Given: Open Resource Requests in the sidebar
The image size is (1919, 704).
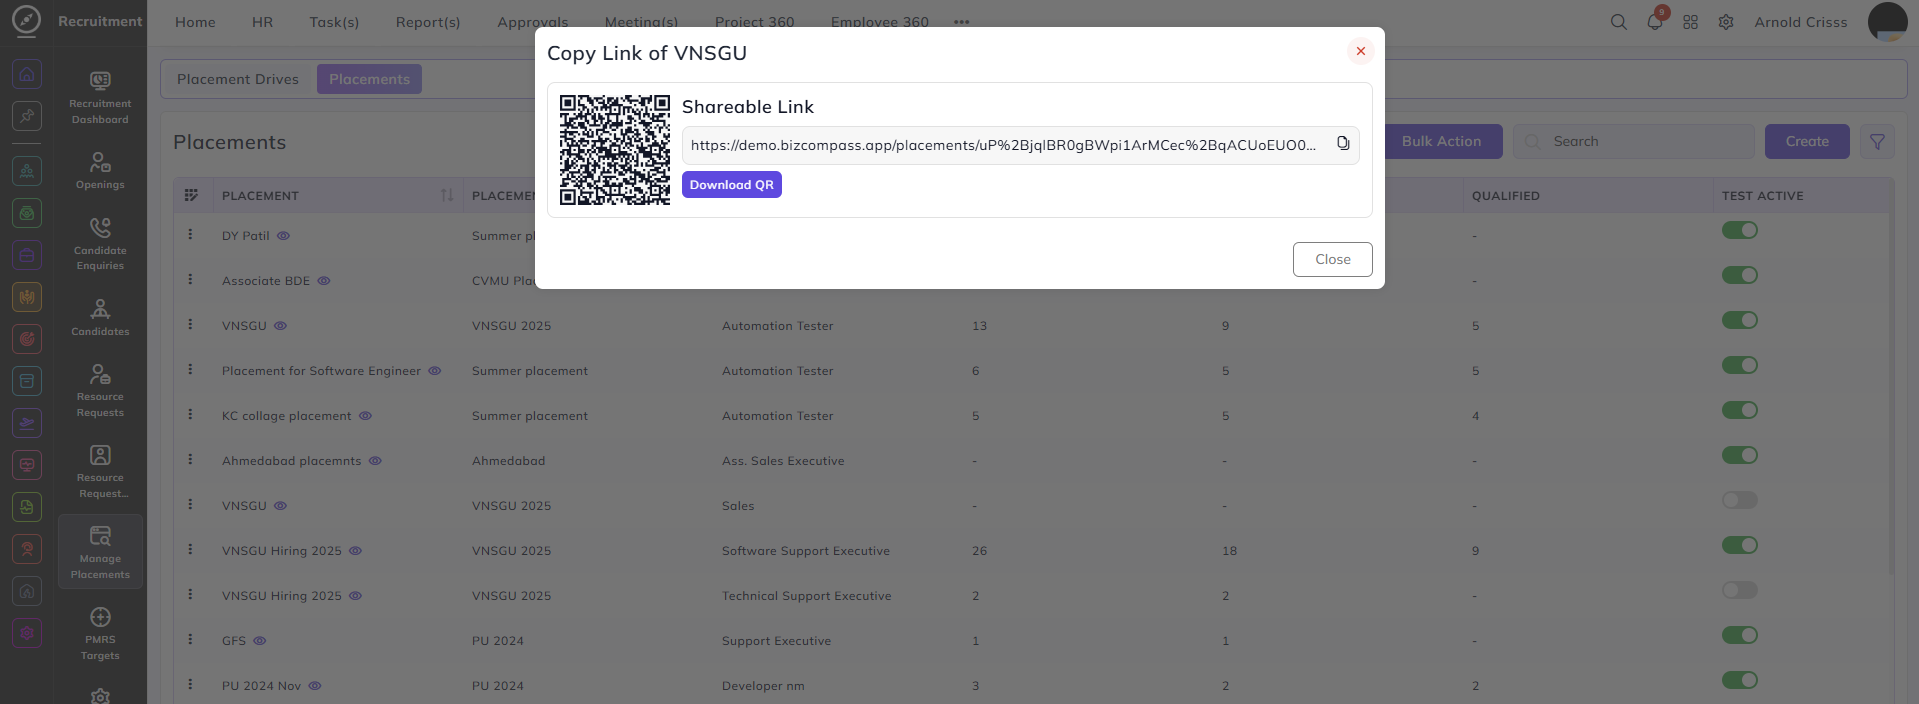Looking at the screenshot, I should tap(100, 390).
